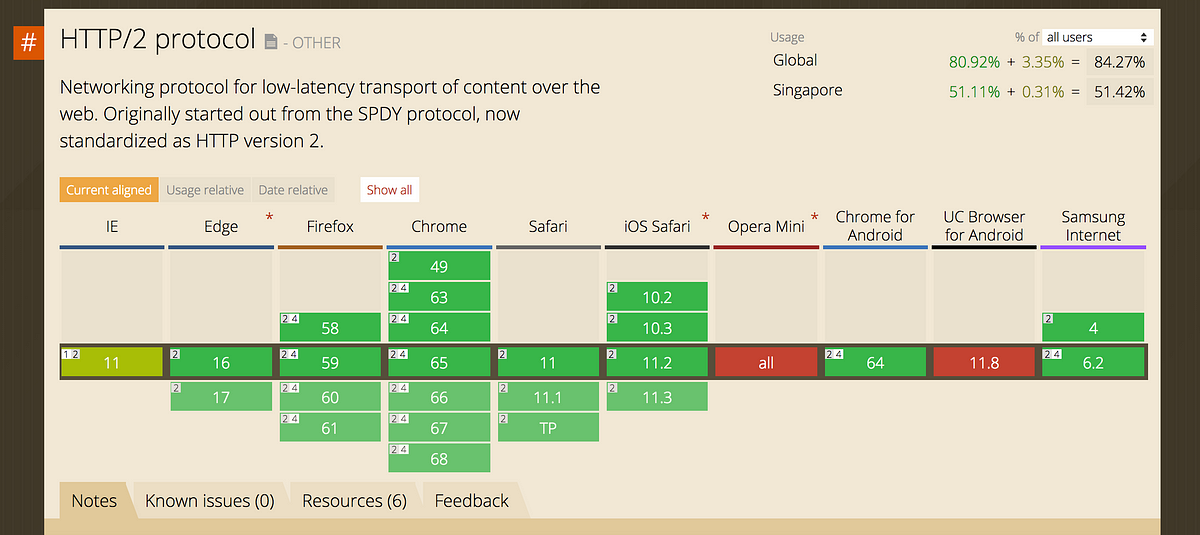Select the Firefox 61 support cell
This screenshot has height=535, width=1200.
coord(330,427)
